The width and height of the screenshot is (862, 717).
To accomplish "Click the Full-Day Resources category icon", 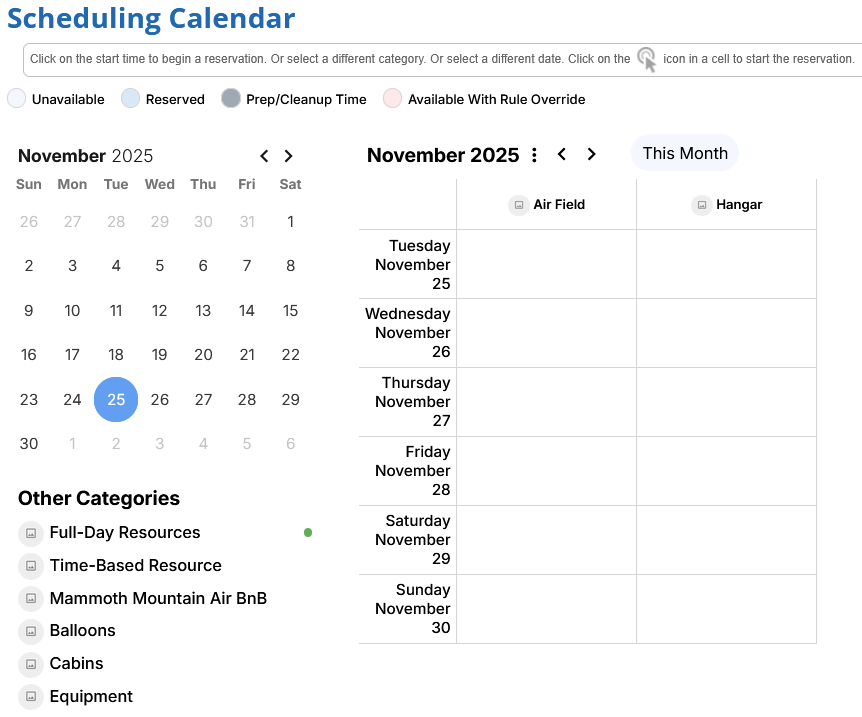I will 31,533.
